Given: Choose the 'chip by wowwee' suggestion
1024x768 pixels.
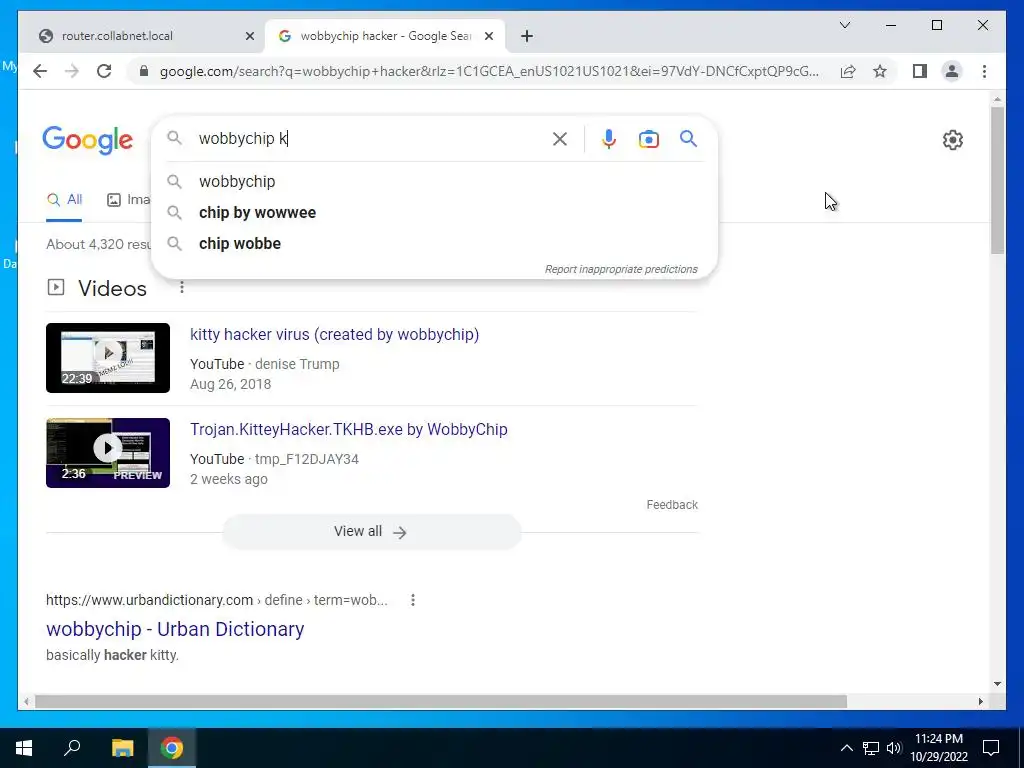Looking at the screenshot, I should click(x=434, y=212).
